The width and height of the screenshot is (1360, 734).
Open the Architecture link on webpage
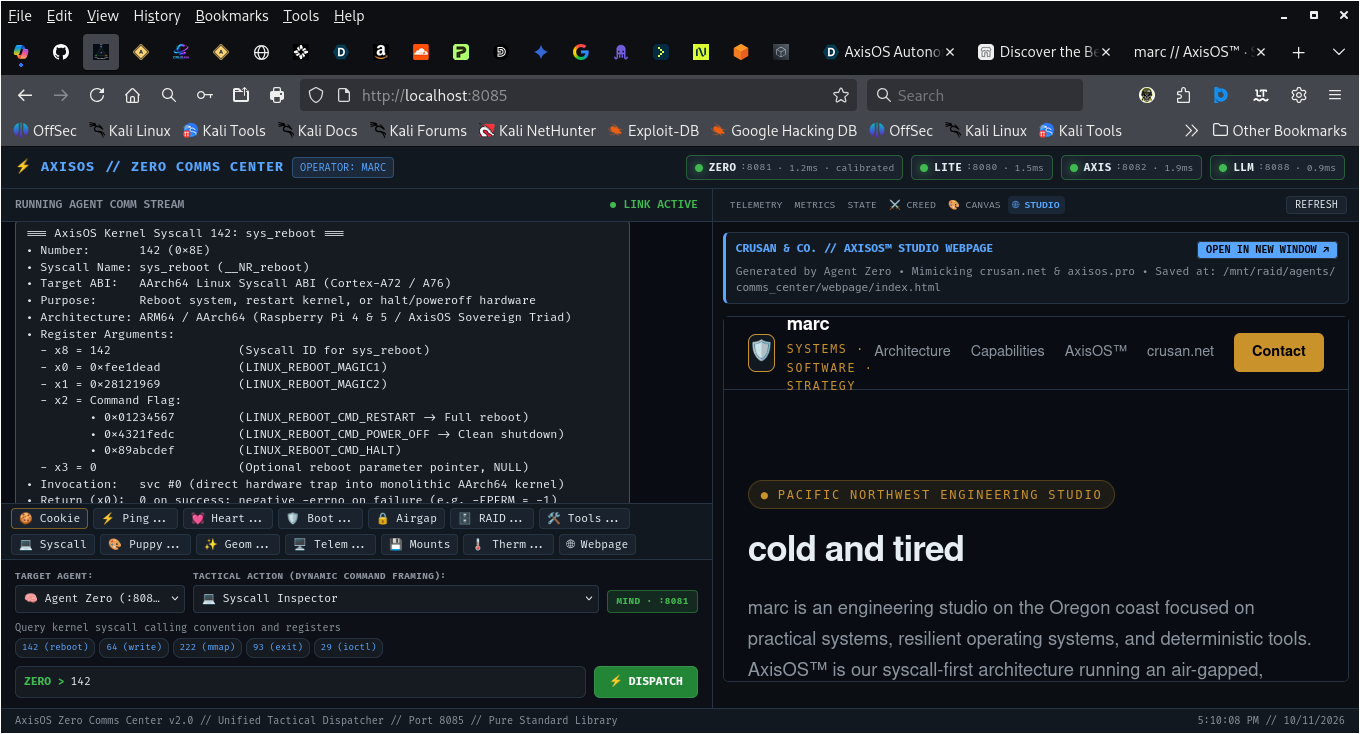point(912,351)
